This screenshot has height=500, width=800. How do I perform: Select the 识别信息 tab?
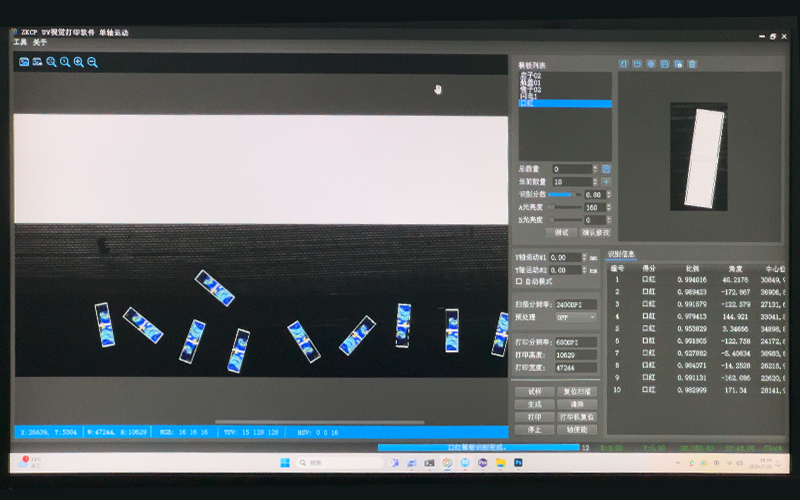pos(621,254)
